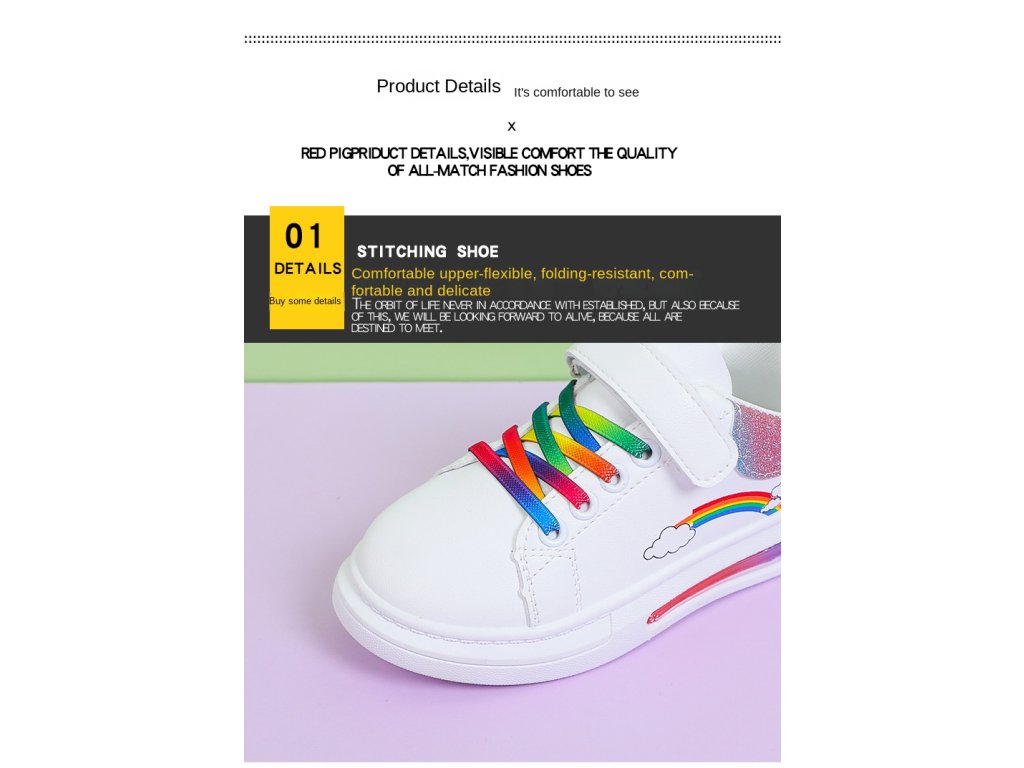Screen dimensions: 1024x768
Task: Click the STITCHING SHOE title
Action: point(428,251)
